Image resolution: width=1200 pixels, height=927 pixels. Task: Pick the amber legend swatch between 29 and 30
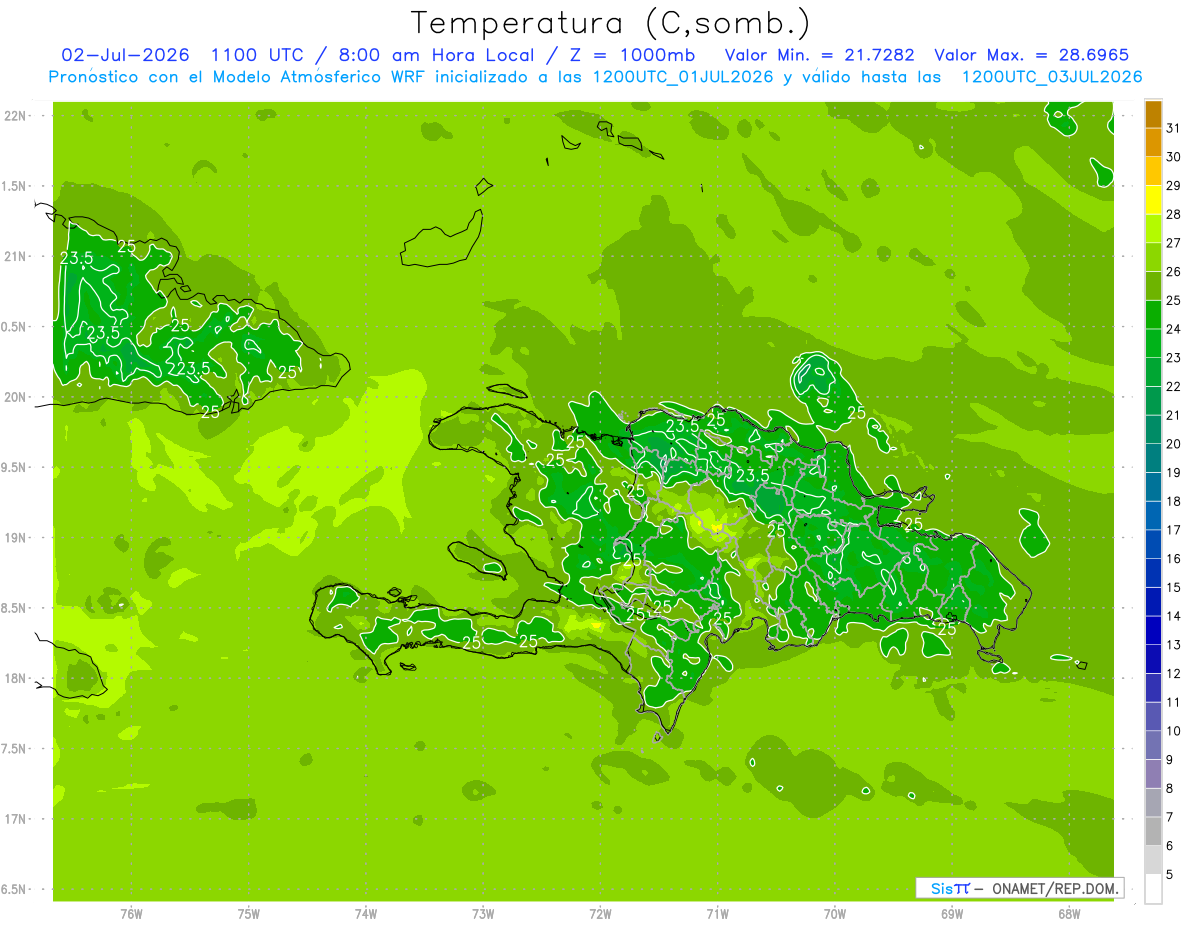click(1153, 171)
